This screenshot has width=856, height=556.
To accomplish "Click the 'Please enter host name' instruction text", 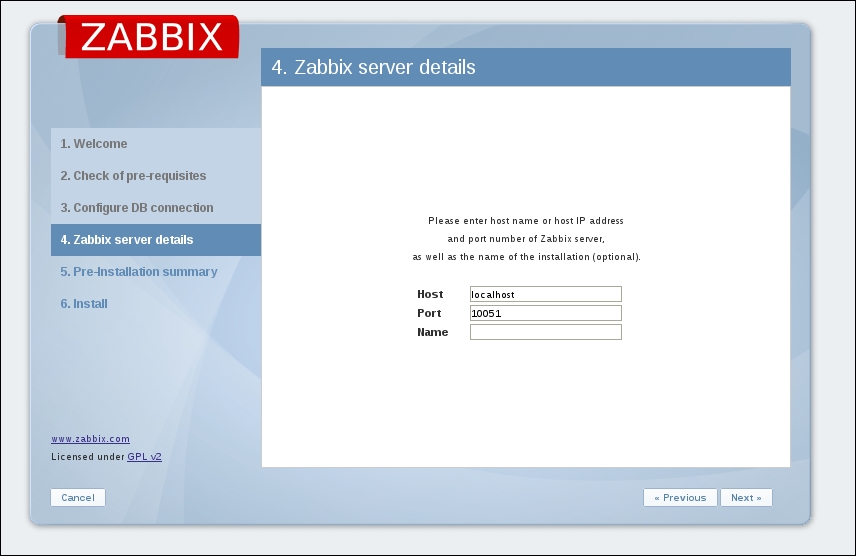I will (x=526, y=220).
